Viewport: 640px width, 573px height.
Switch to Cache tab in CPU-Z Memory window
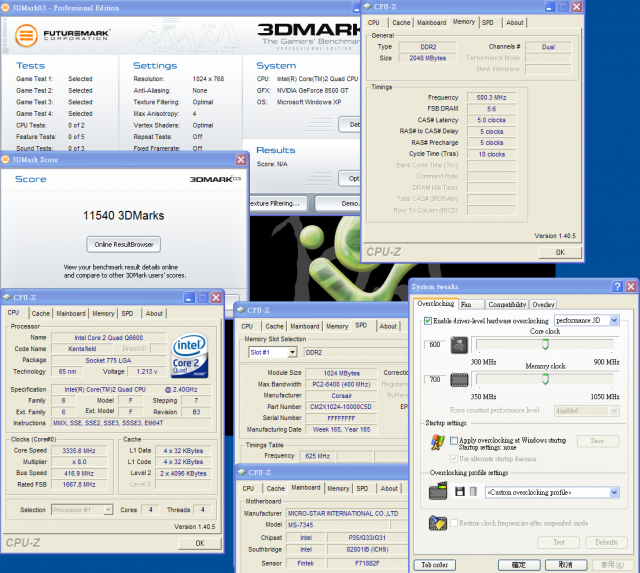pyautogui.click(x=401, y=22)
